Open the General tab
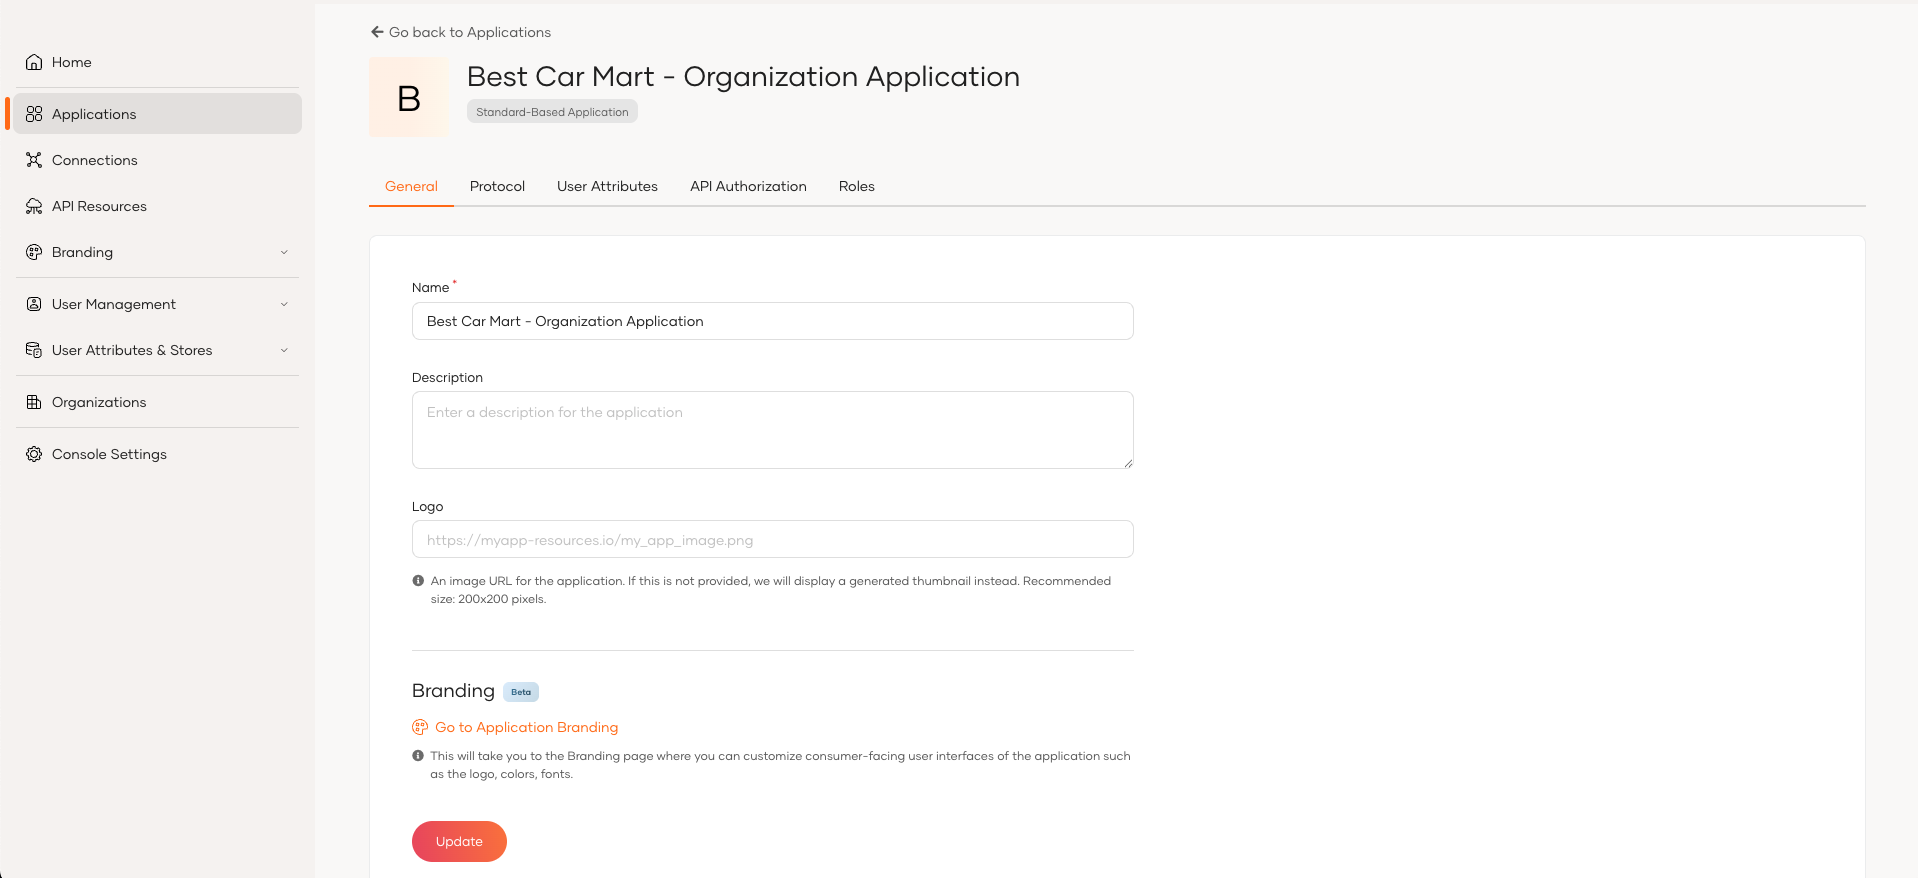Viewport: 1918px width, 878px height. (x=411, y=186)
